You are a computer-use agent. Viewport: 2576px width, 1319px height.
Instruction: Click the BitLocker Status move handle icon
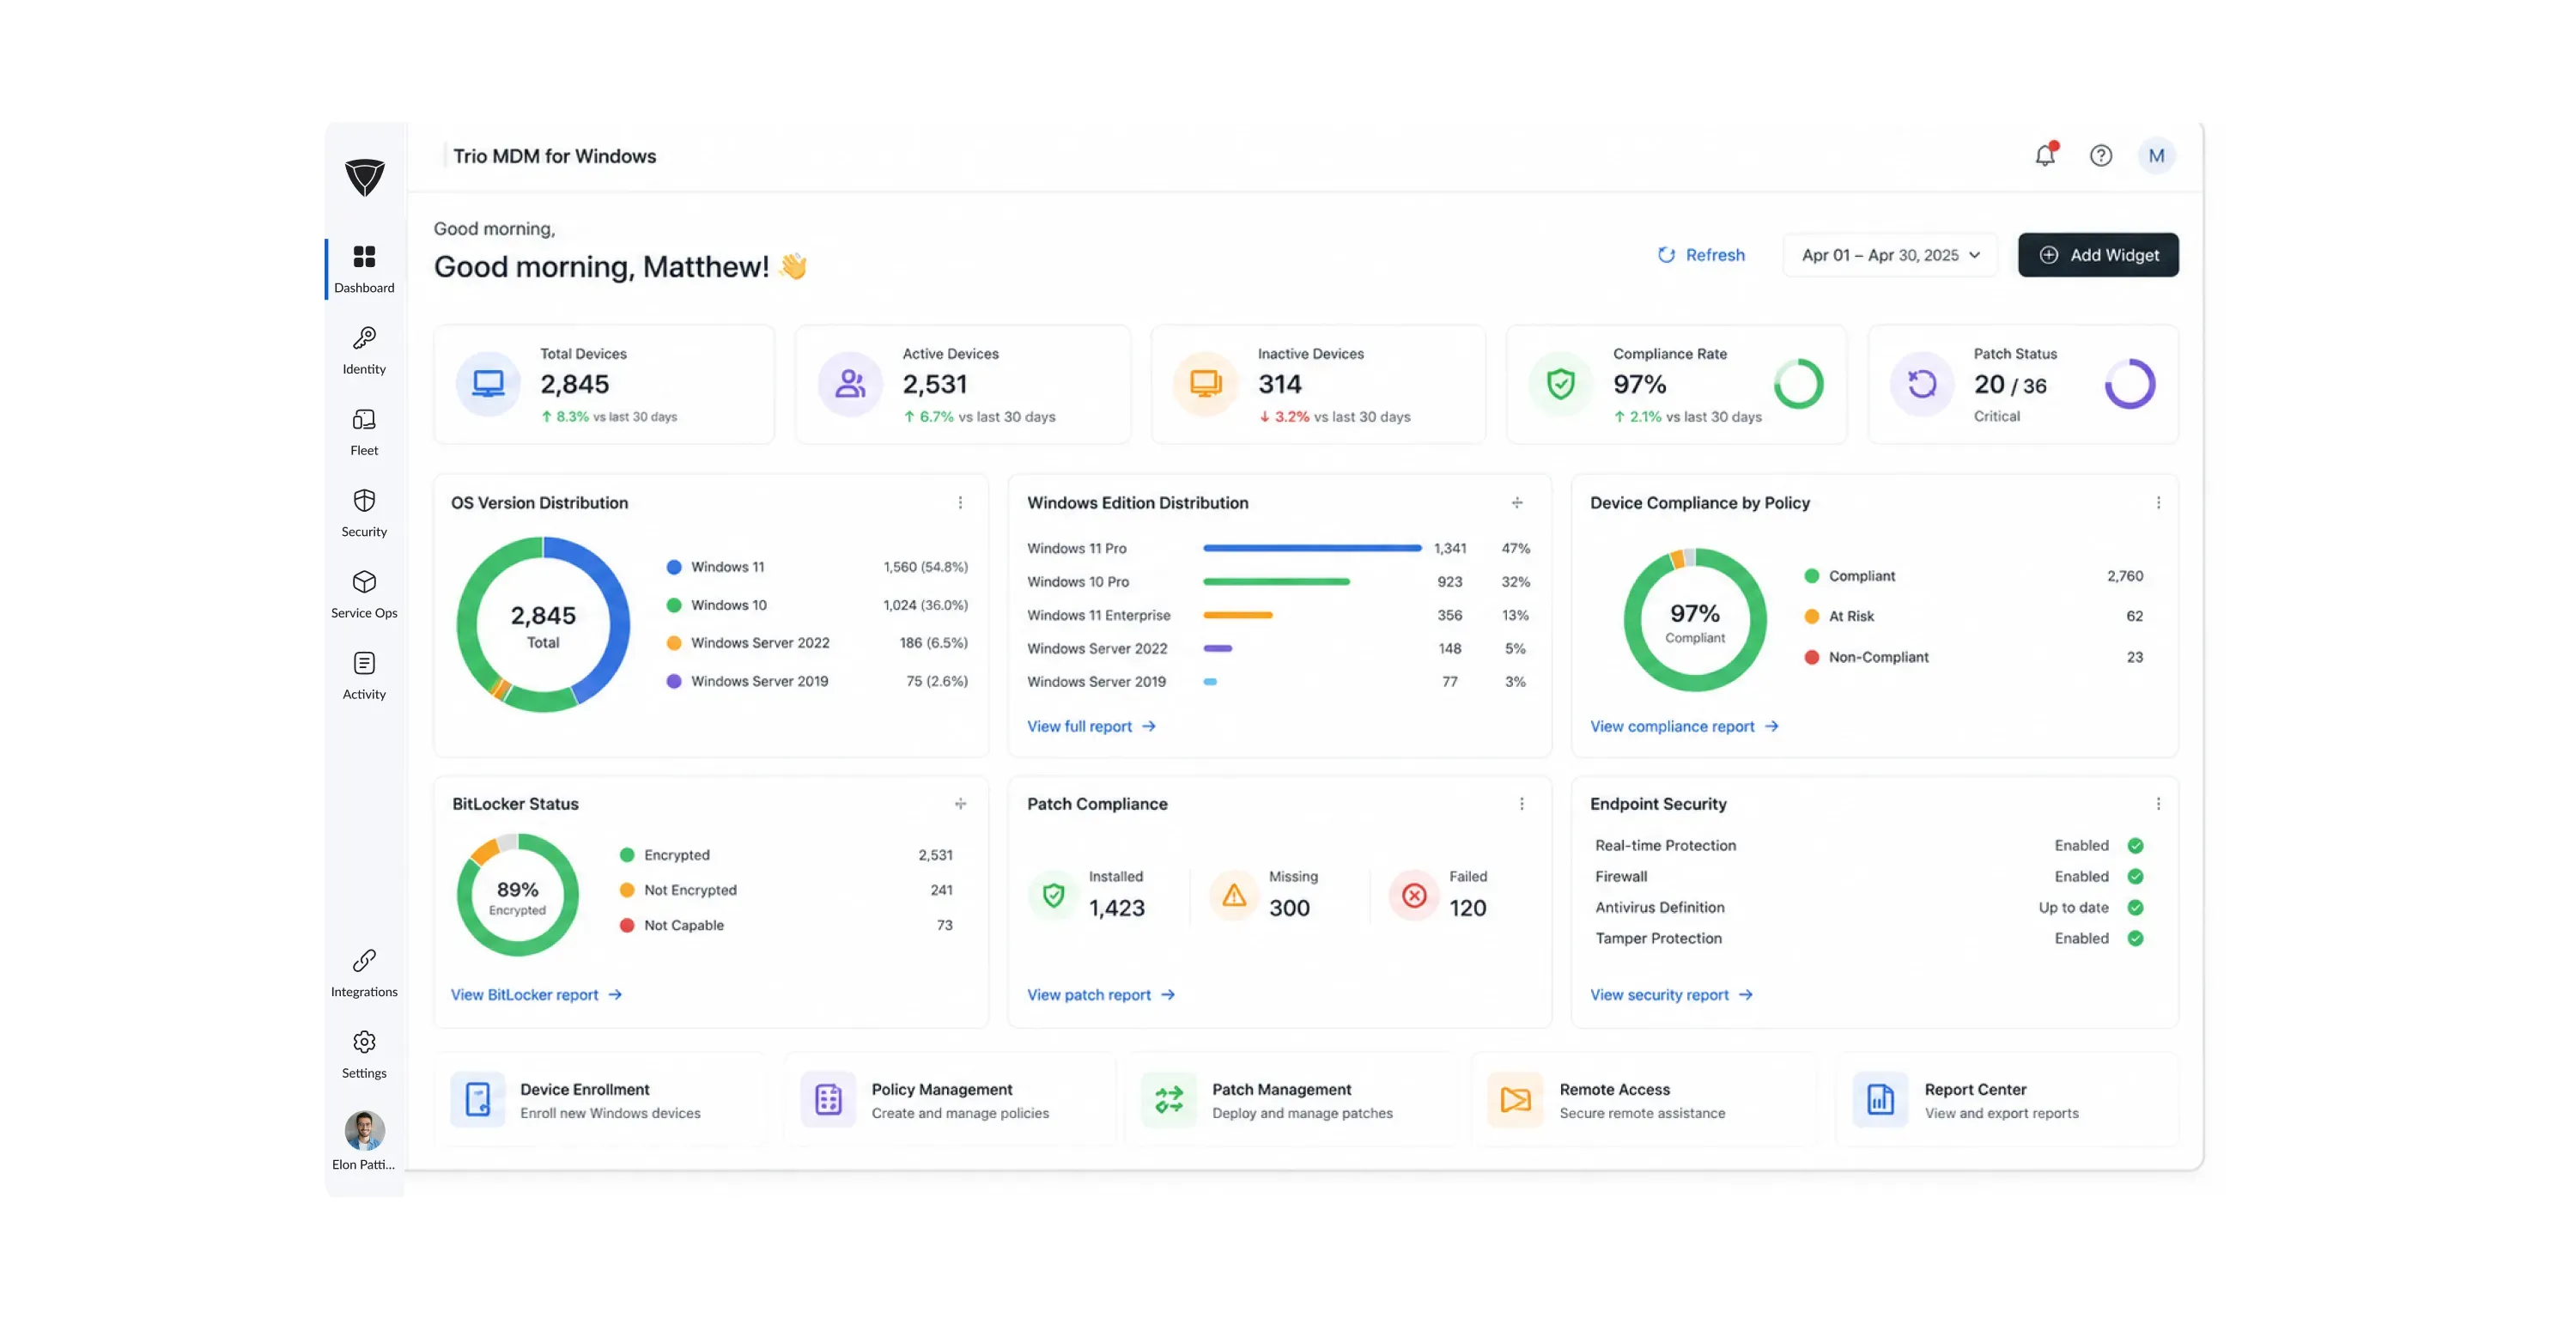pyautogui.click(x=960, y=804)
